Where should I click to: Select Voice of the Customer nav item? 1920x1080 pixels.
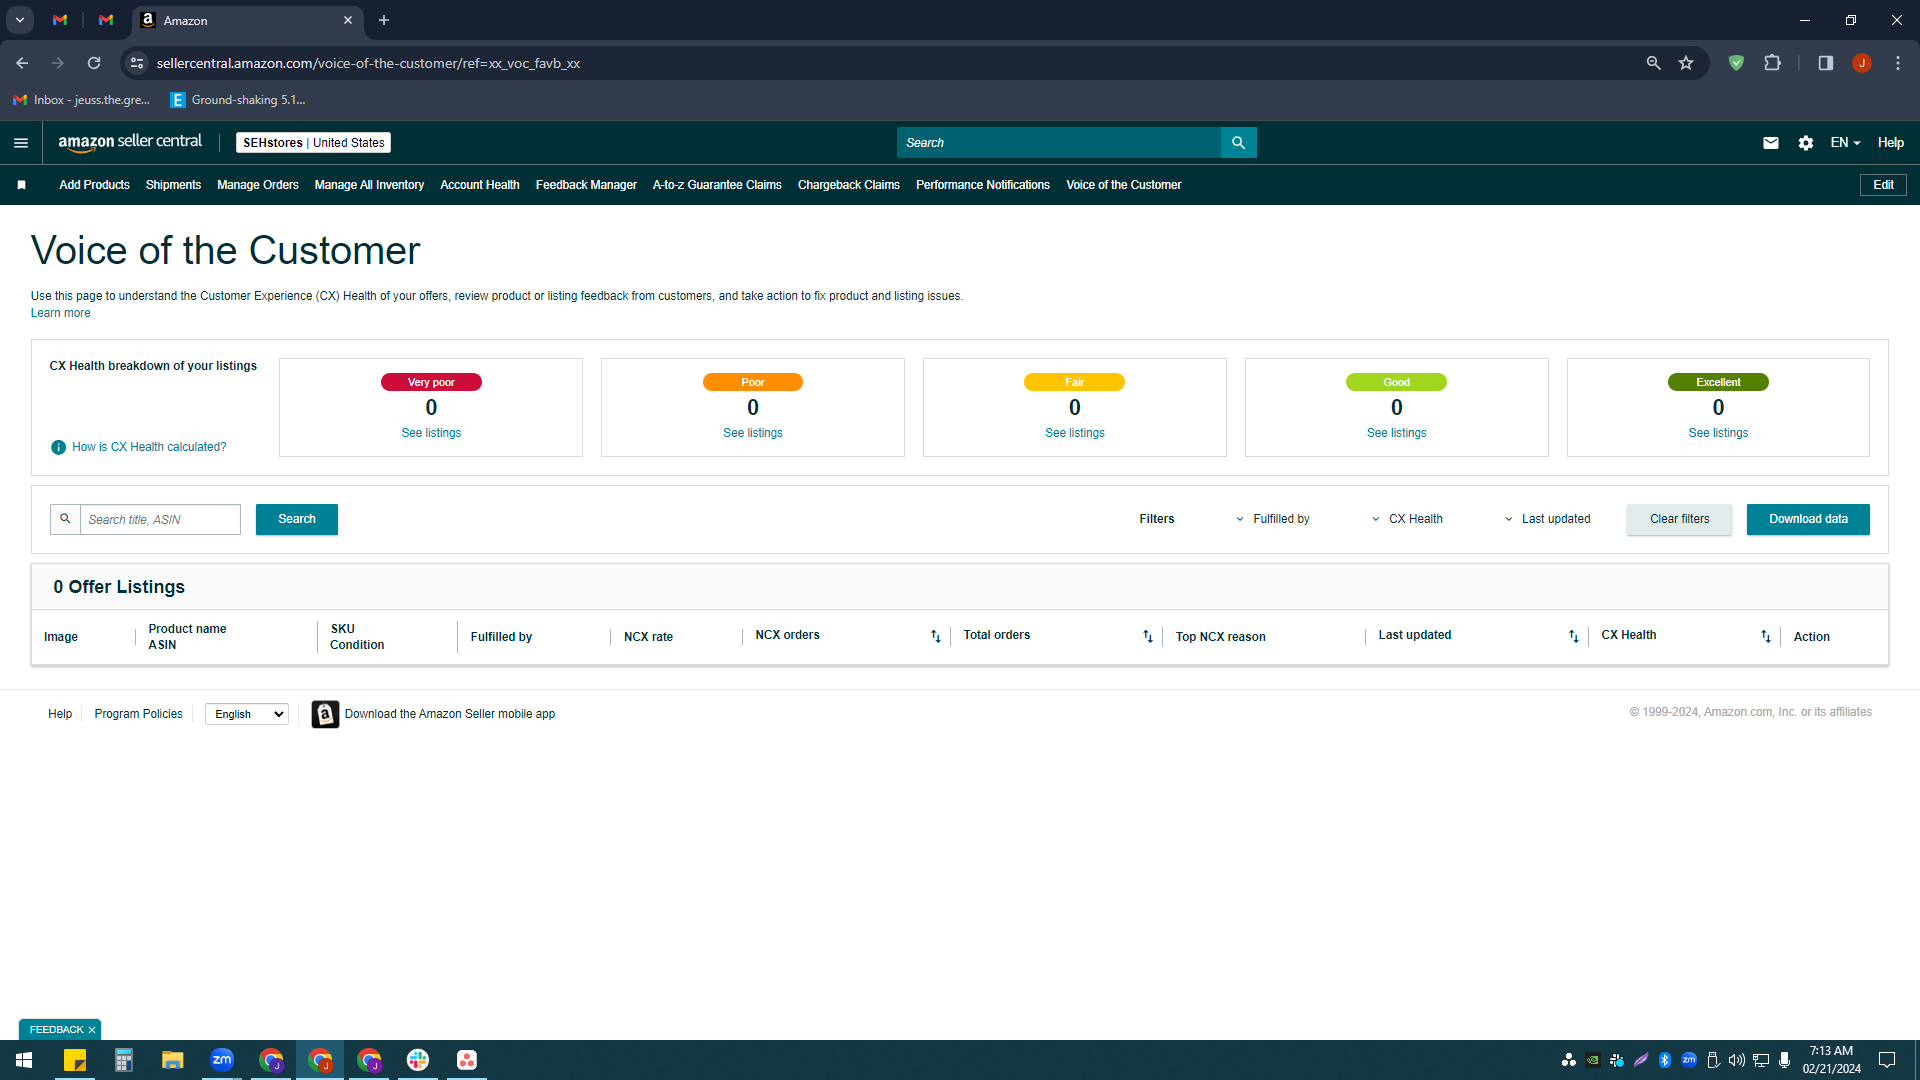[x=1124, y=185]
